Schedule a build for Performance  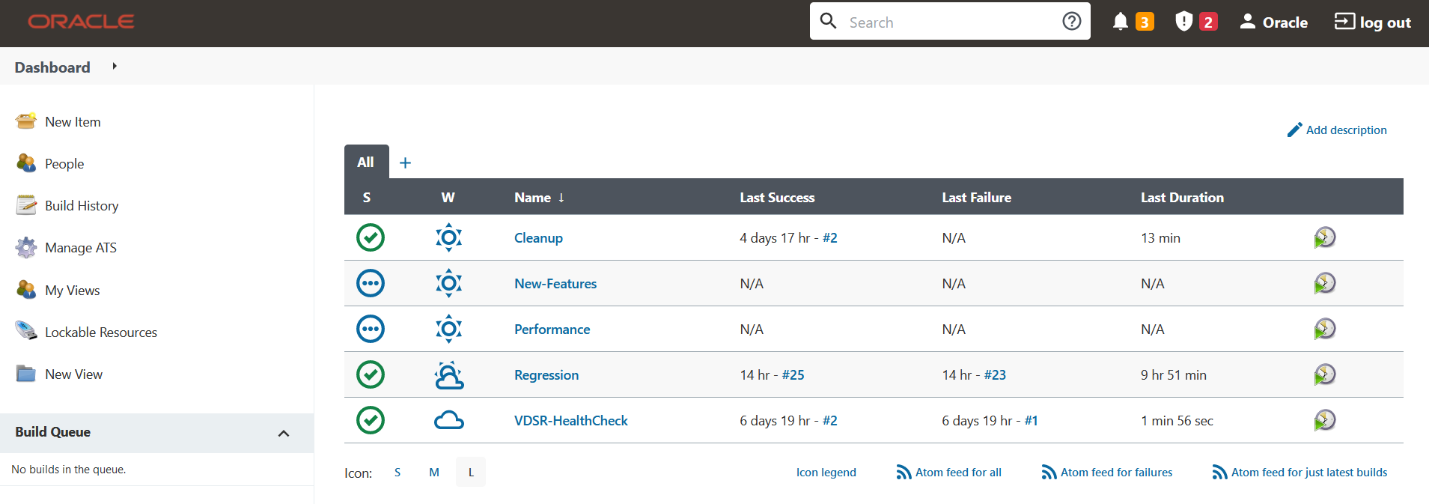[1325, 329]
